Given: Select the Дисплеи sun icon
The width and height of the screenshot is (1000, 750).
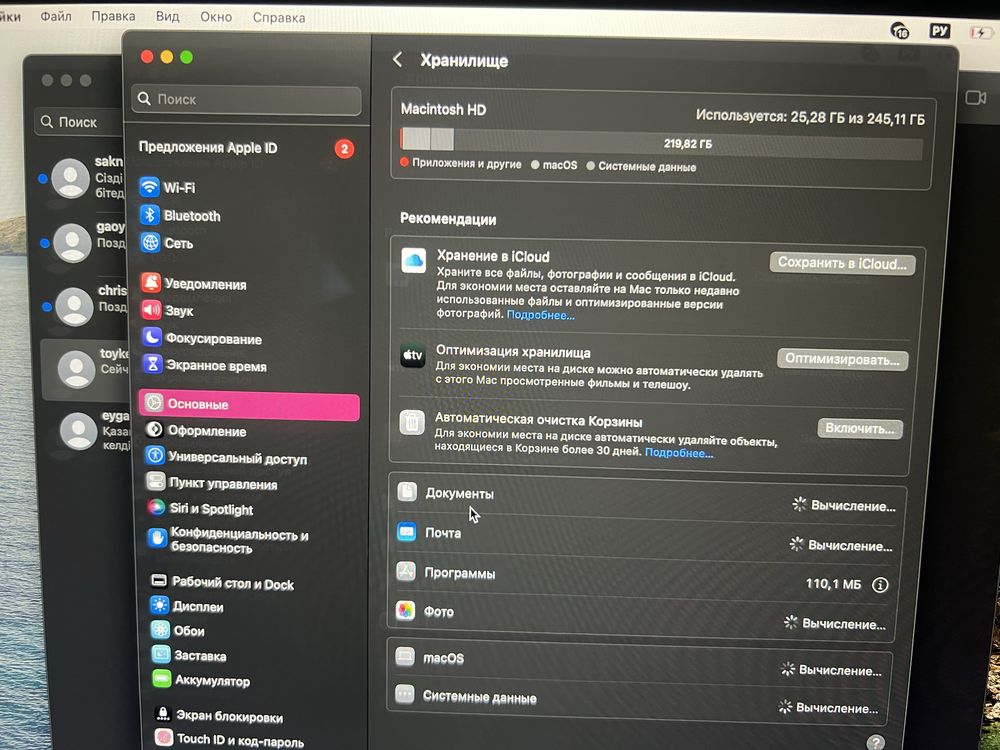Looking at the screenshot, I should [x=159, y=605].
